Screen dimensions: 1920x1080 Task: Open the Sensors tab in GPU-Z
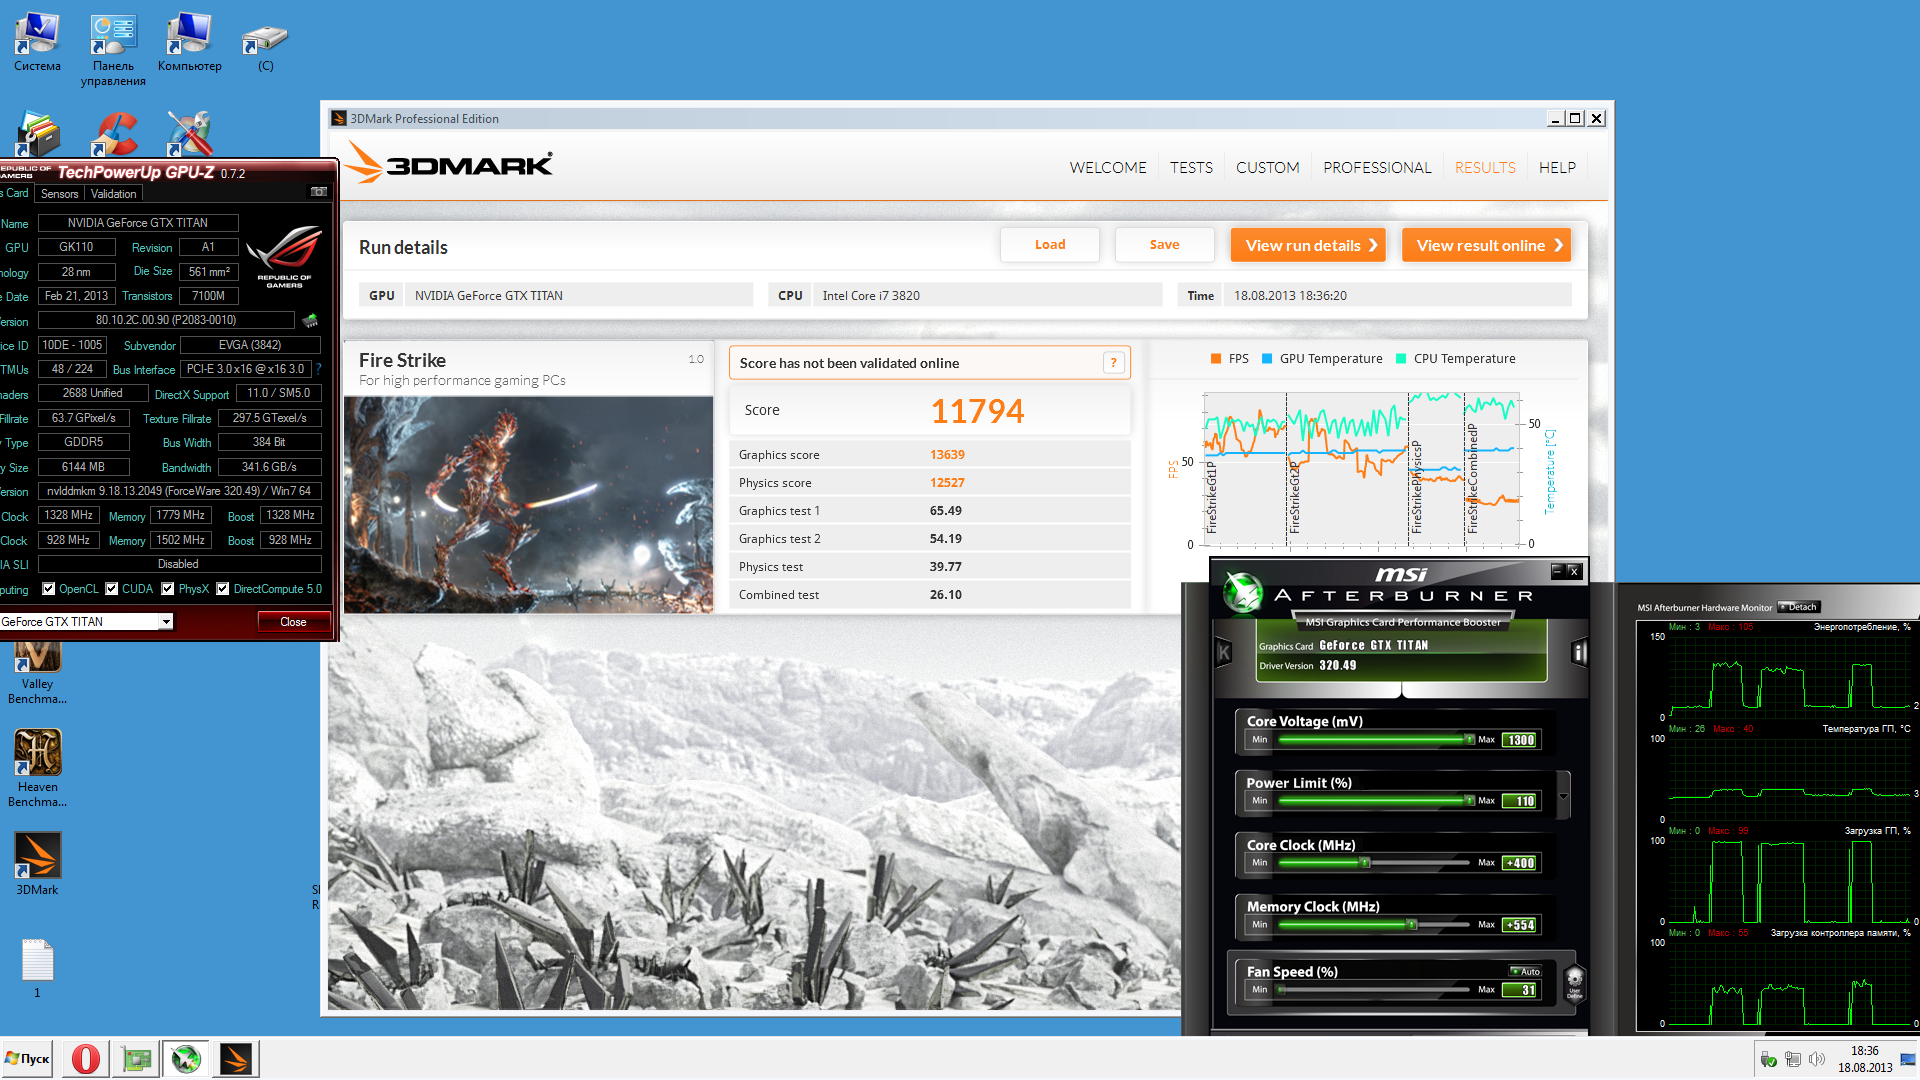pos(59,194)
